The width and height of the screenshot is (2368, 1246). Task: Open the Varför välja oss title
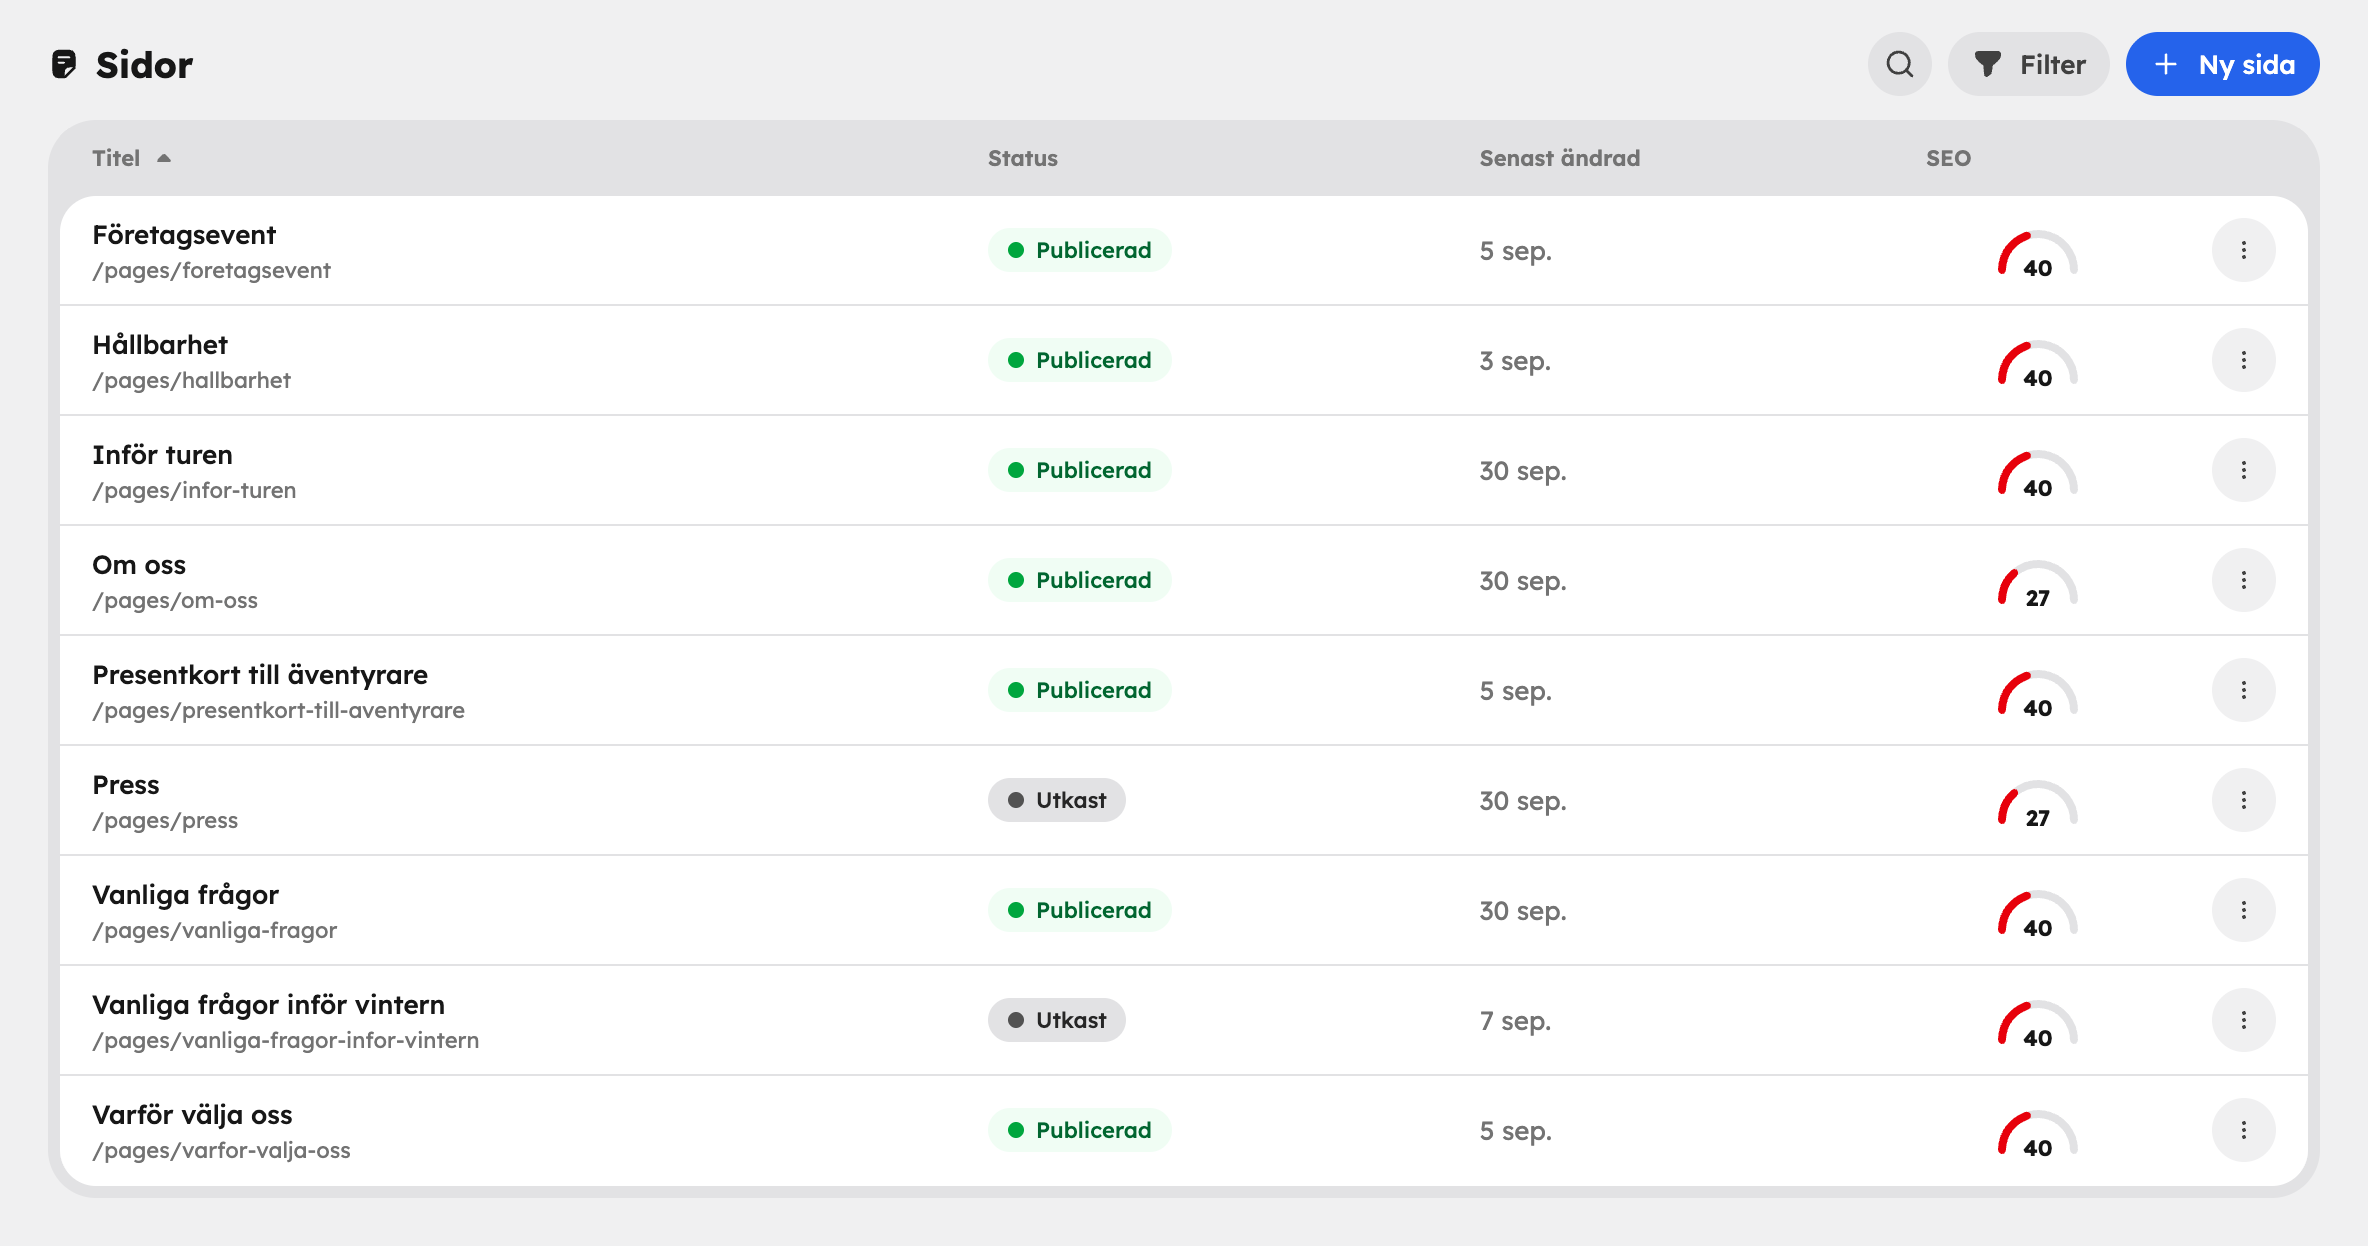(x=192, y=1115)
